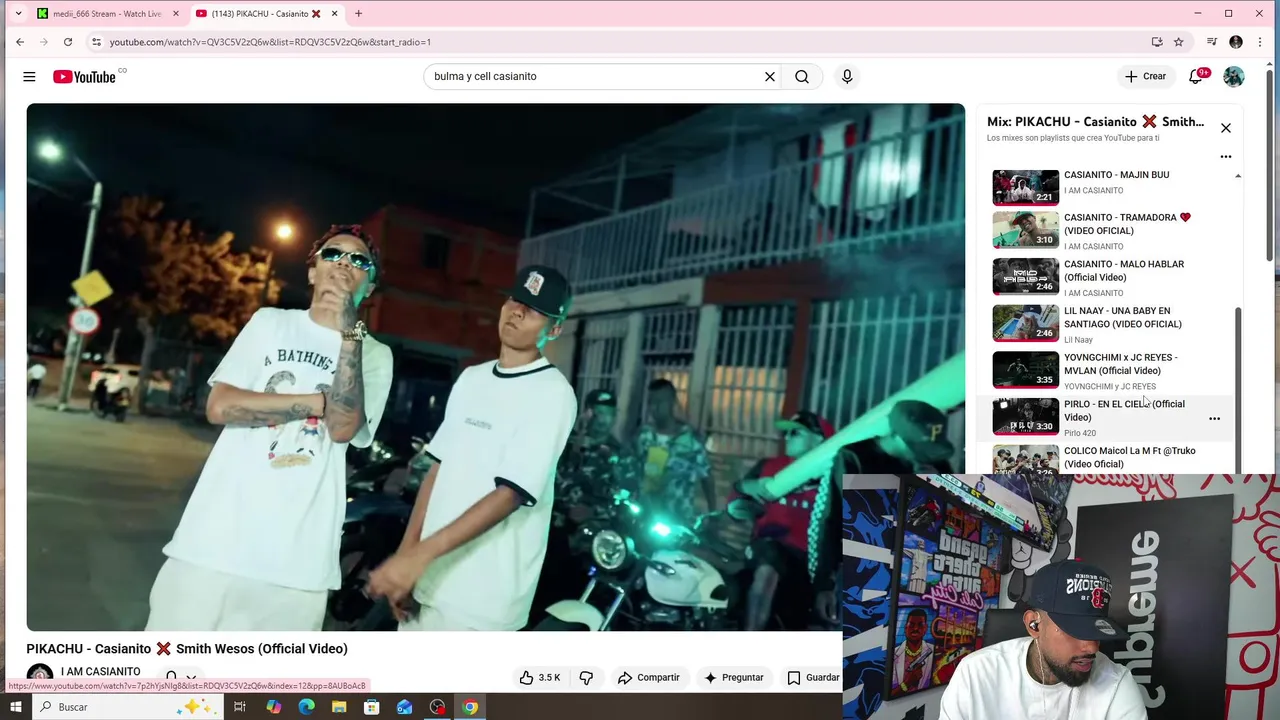
Task: Install or cast icon in address bar
Action: 1157,42
